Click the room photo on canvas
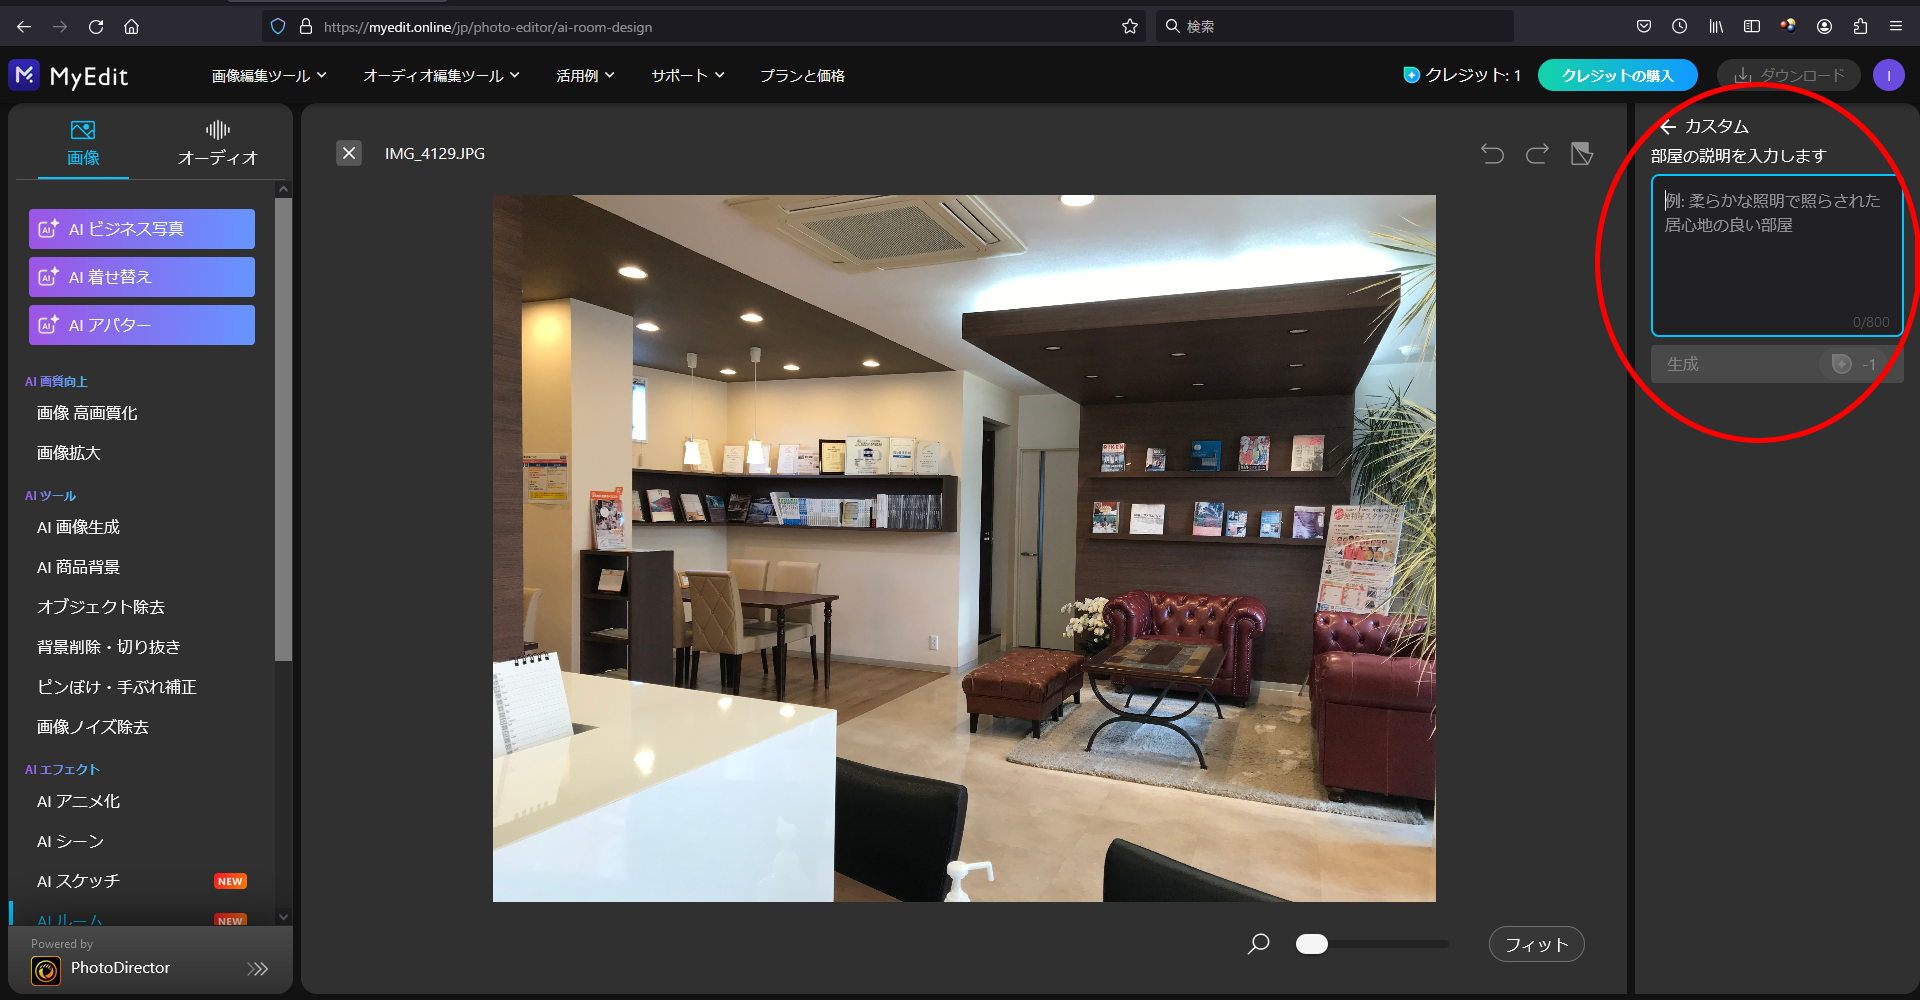This screenshot has width=1920, height=1000. (964, 548)
